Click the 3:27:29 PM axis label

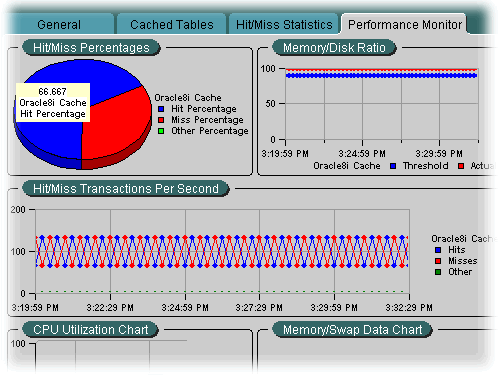click(259, 307)
